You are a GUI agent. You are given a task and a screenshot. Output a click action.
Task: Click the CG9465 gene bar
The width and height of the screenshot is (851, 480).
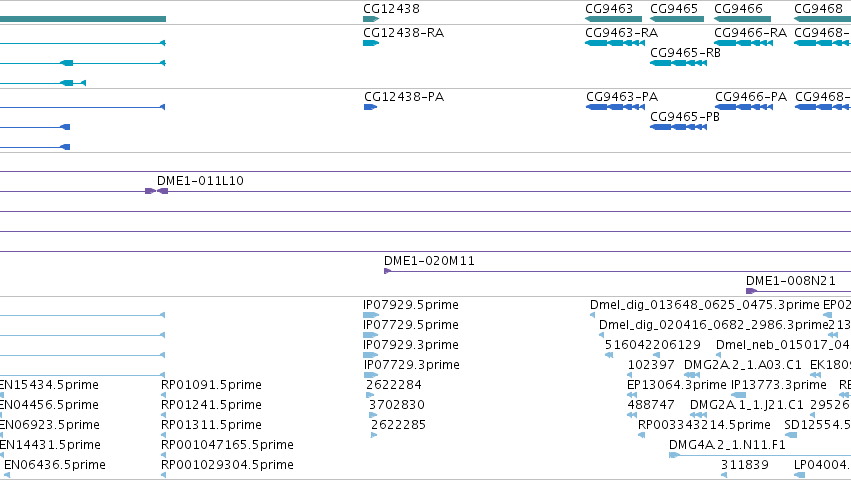(x=677, y=19)
